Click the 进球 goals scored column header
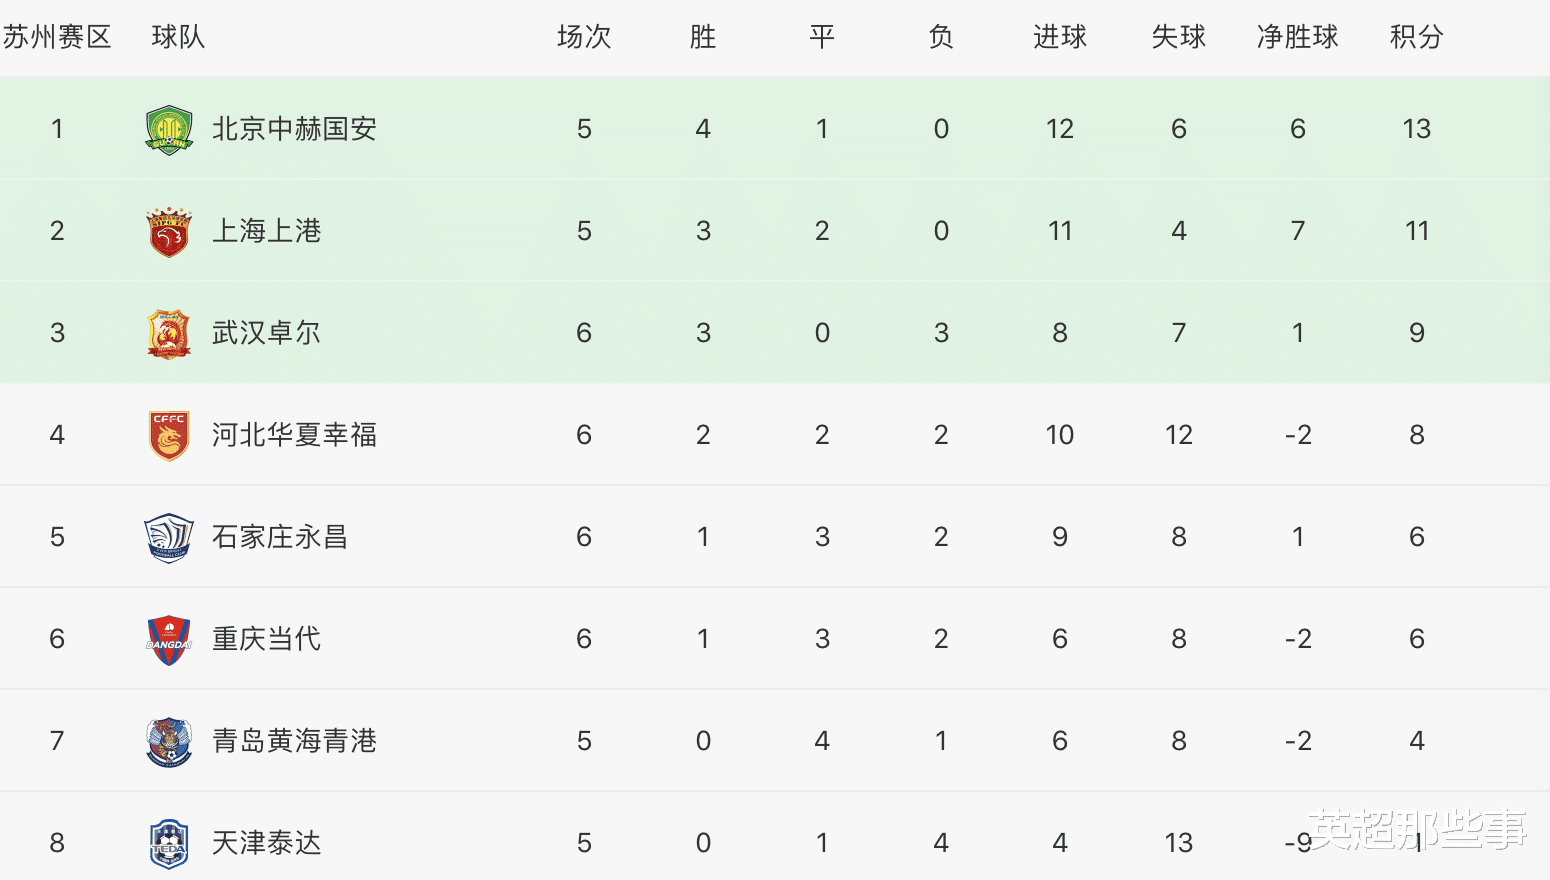1550x880 pixels. 1059,37
